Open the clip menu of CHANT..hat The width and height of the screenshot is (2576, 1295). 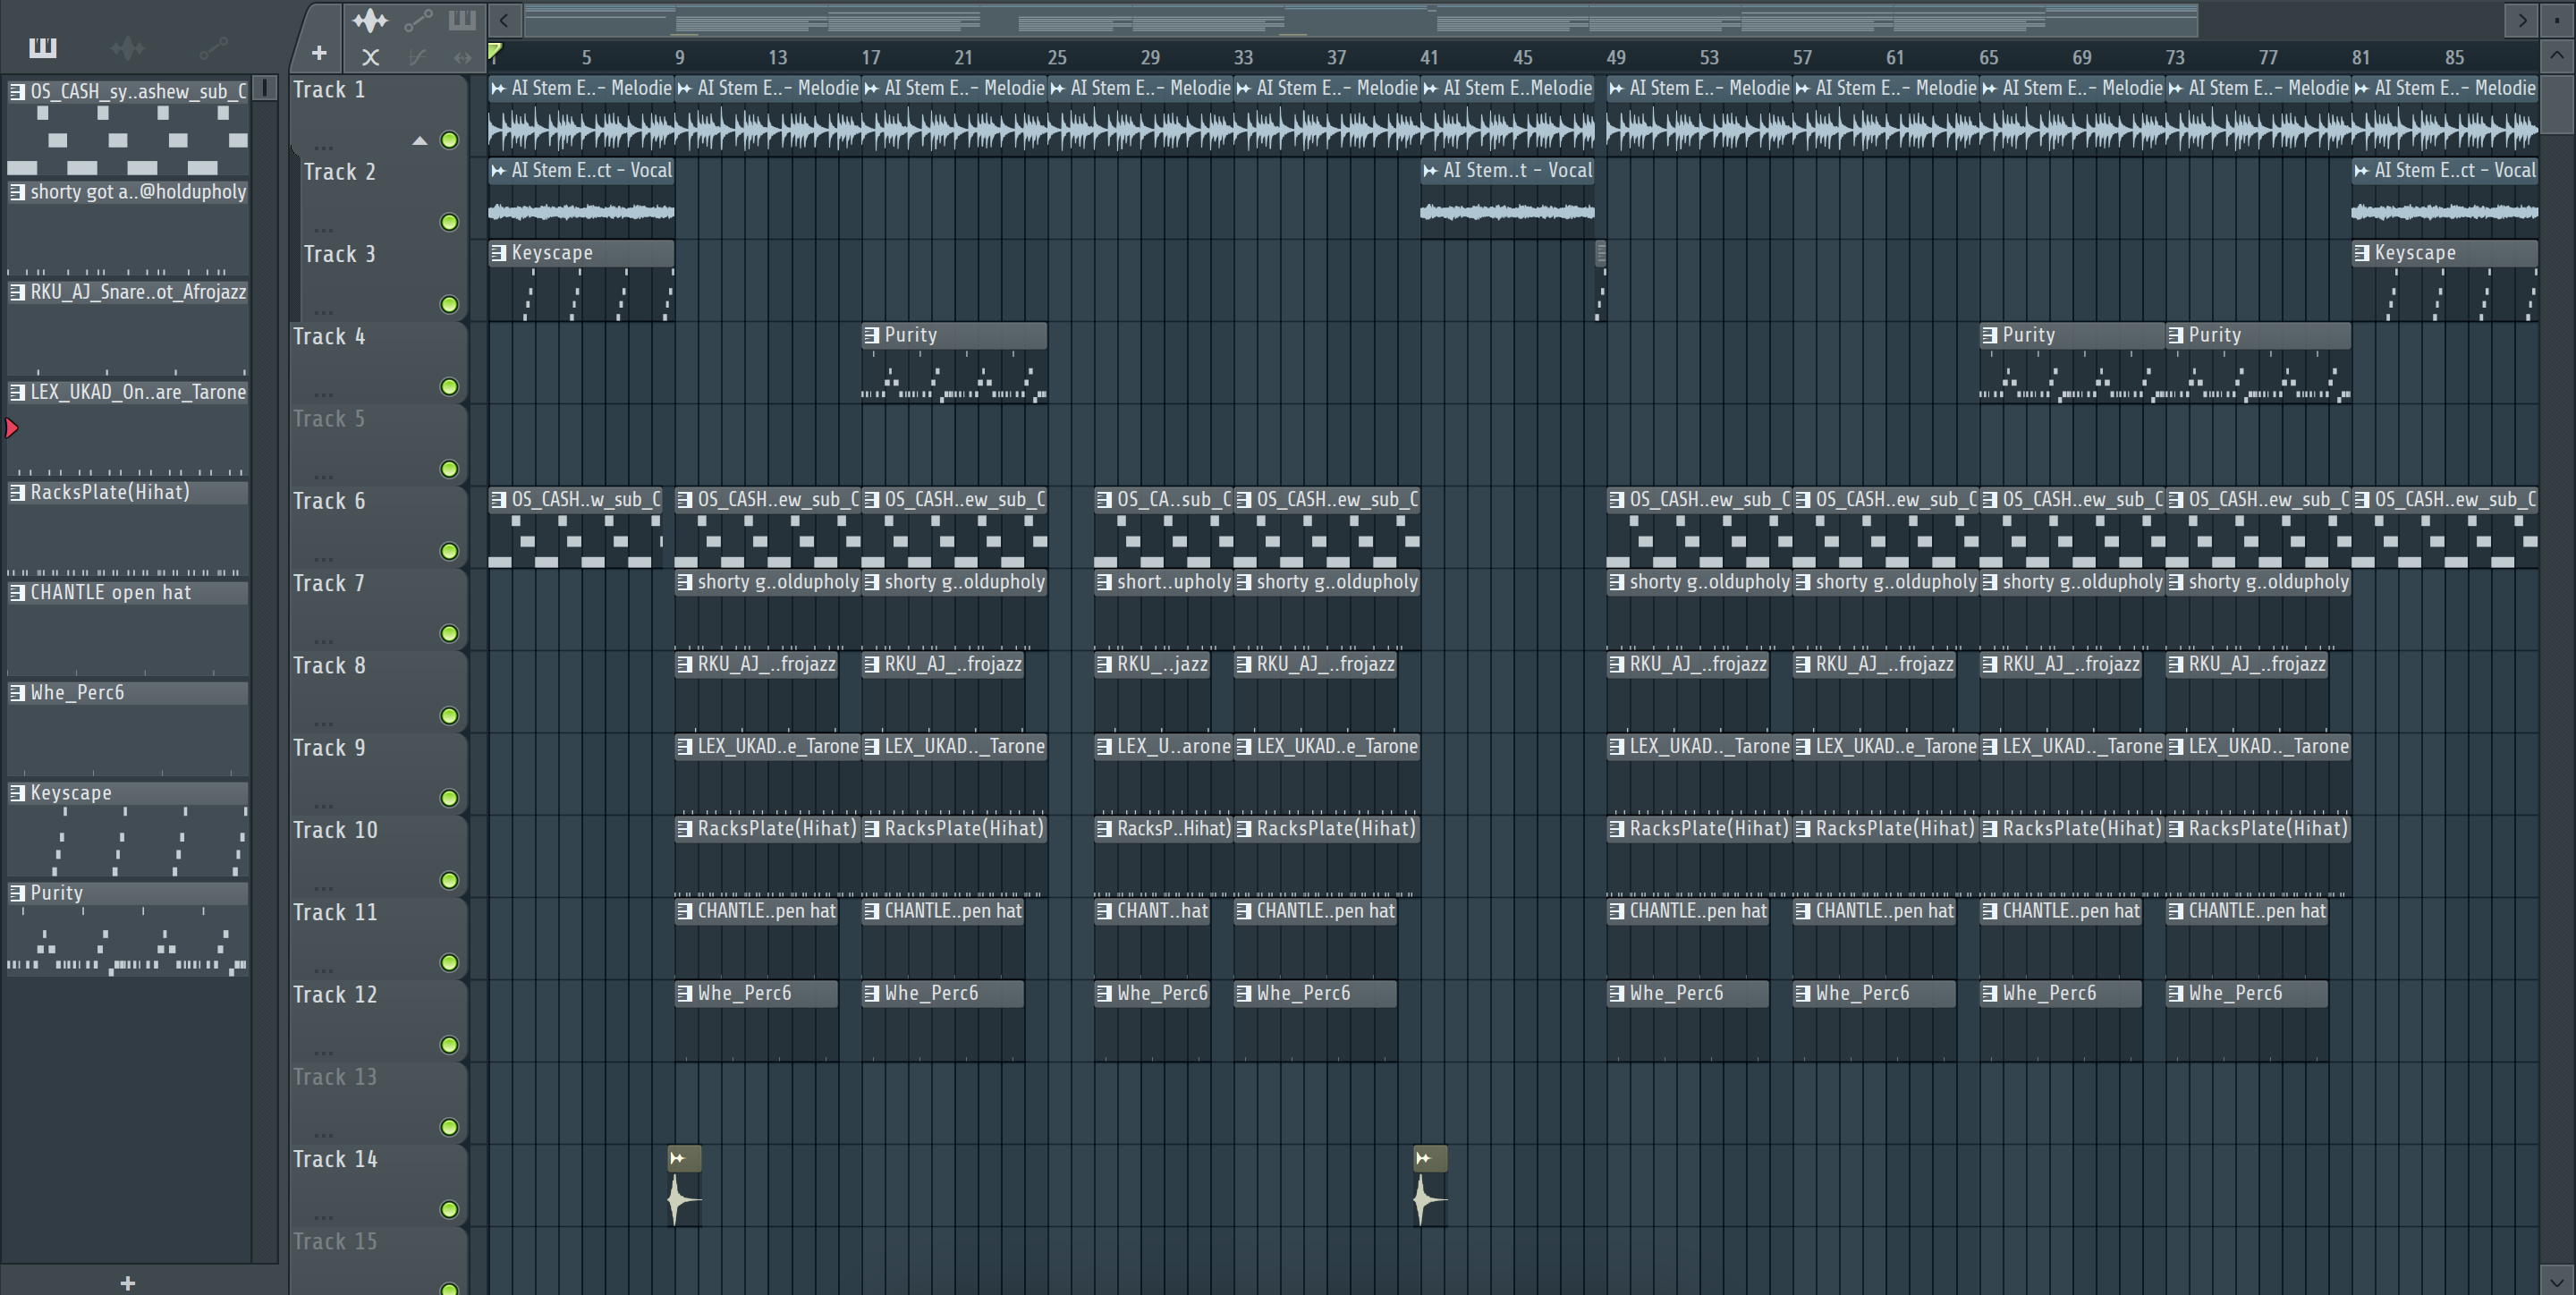[1104, 911]
